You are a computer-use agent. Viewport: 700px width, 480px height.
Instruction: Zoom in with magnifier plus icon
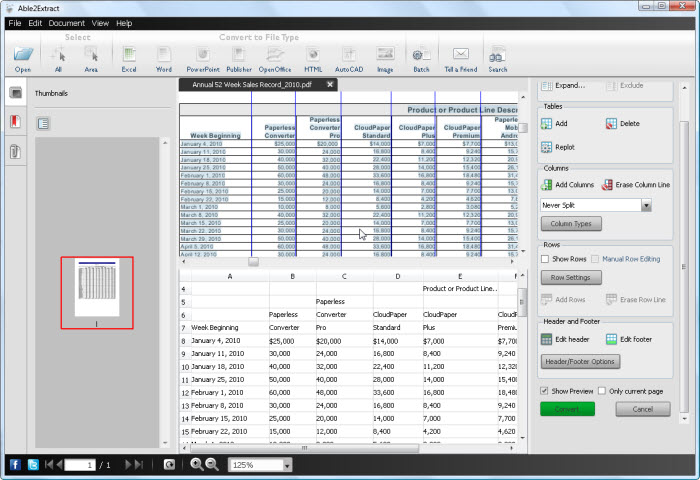point(196,464)
